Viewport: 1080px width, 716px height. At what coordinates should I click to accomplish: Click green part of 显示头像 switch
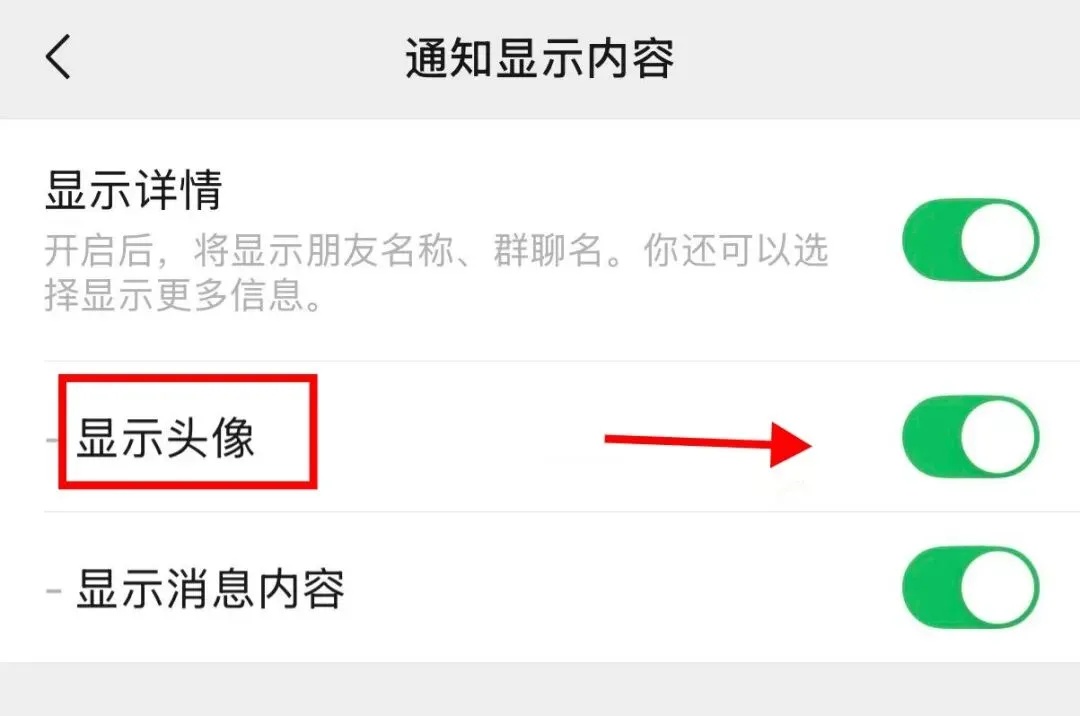pyautogui.click(x=931, y=436)
